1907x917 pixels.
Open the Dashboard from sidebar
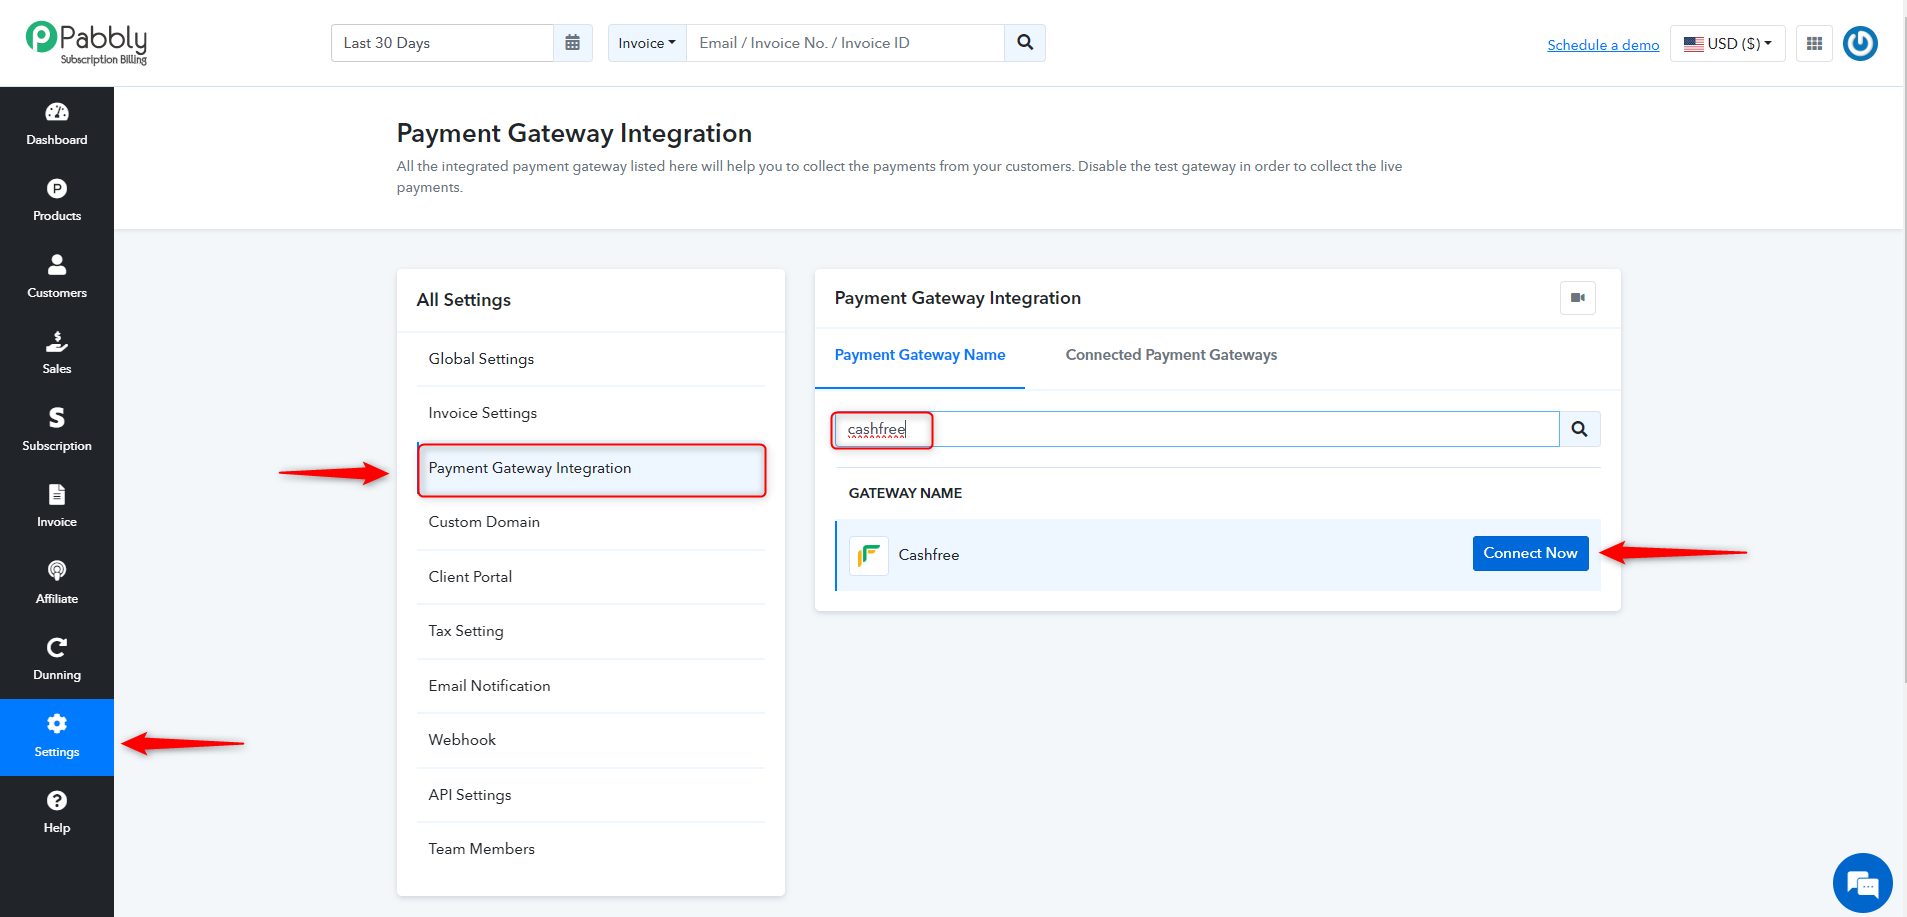coord(57,124)
